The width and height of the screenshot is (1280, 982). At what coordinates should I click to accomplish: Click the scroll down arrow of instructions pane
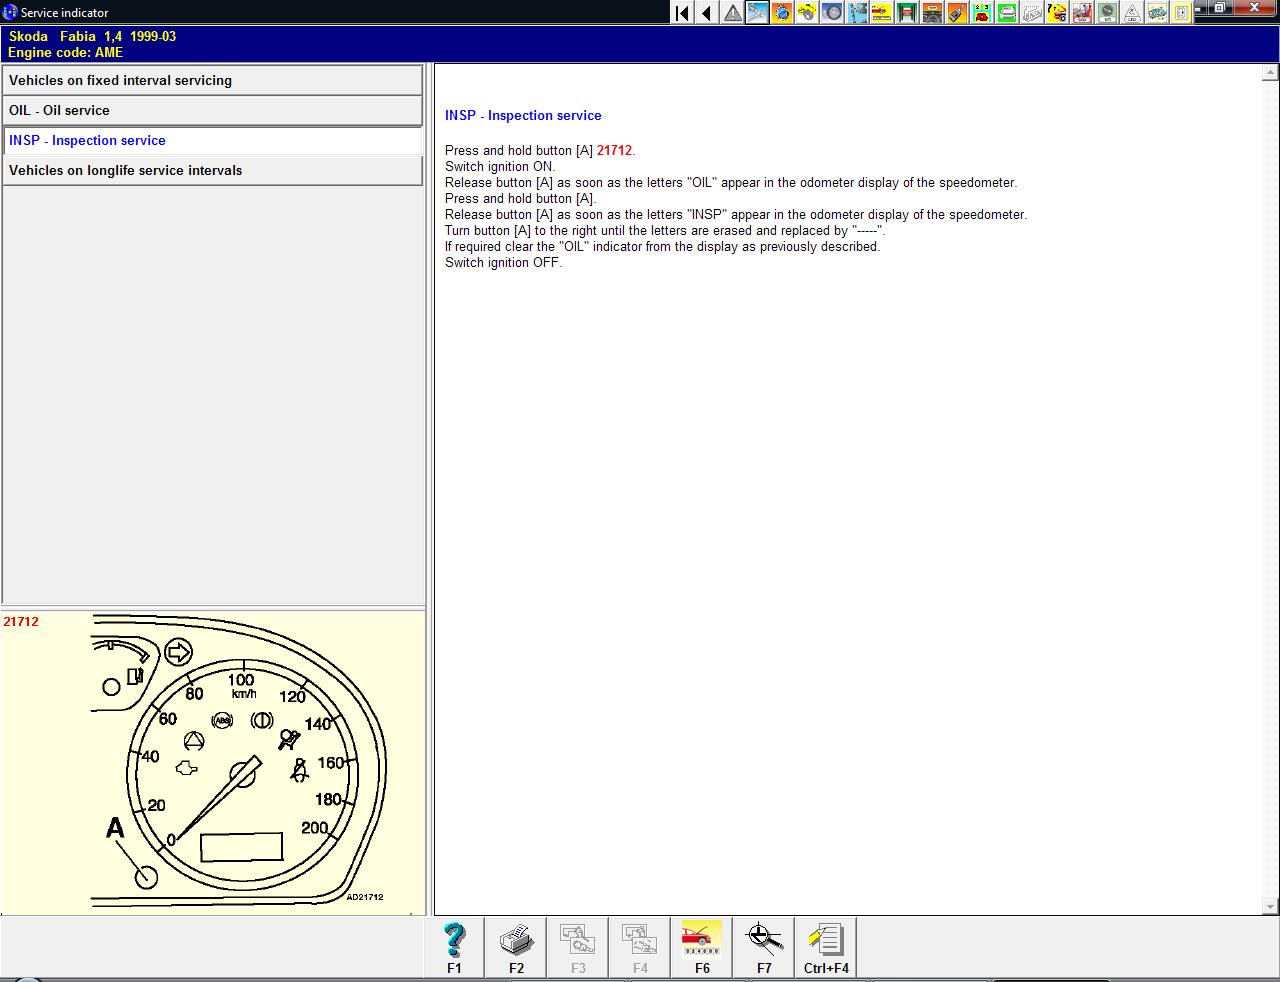(1270, 906)
